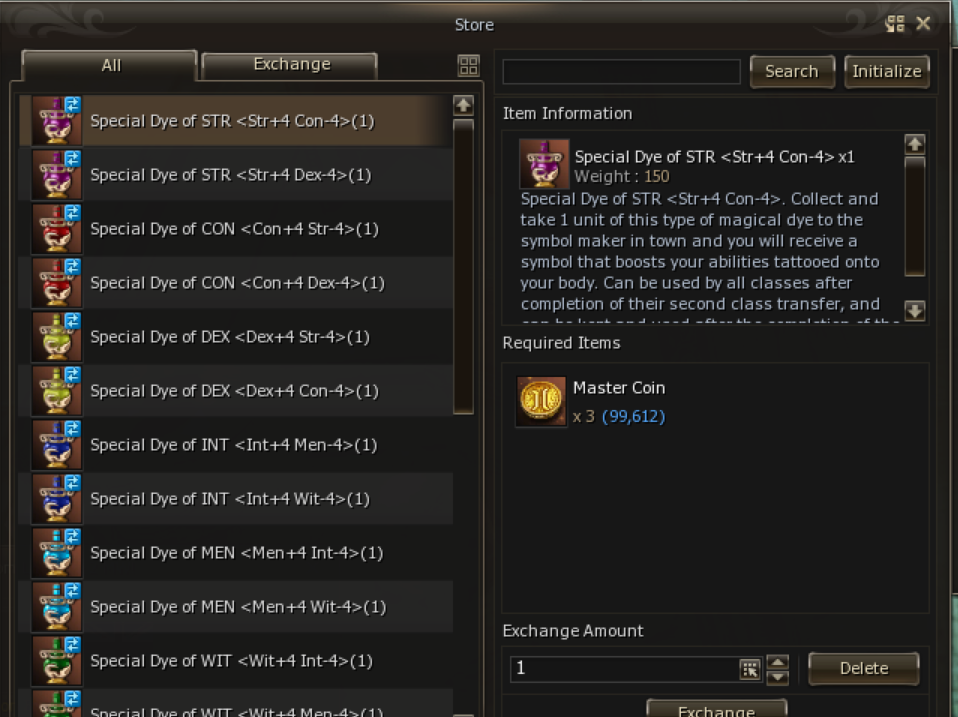Click the blue INT Men-4 dye icon
958x717 pixels.
[57, 445]
